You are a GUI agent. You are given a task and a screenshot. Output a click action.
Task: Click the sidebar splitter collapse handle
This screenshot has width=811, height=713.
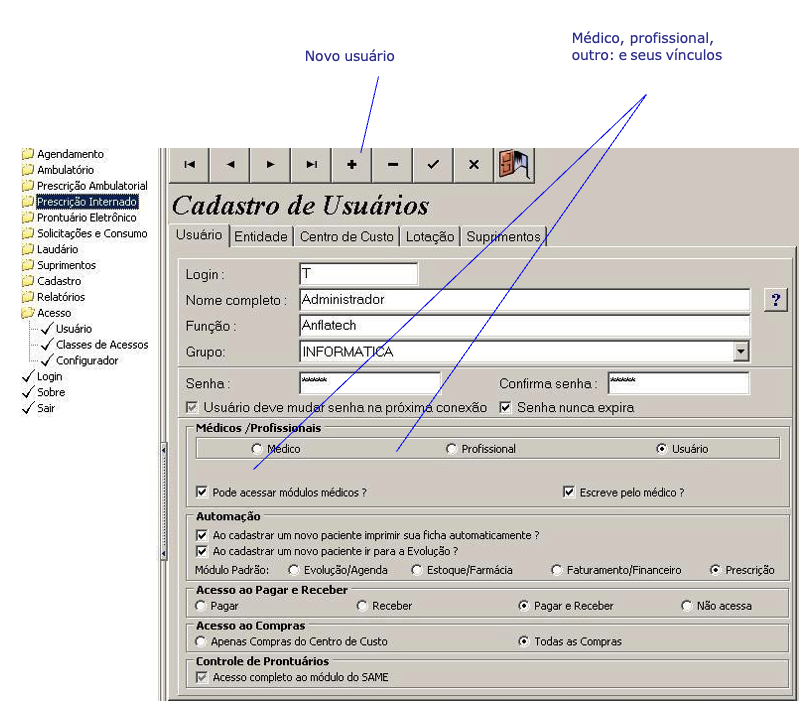pos(163,502)
